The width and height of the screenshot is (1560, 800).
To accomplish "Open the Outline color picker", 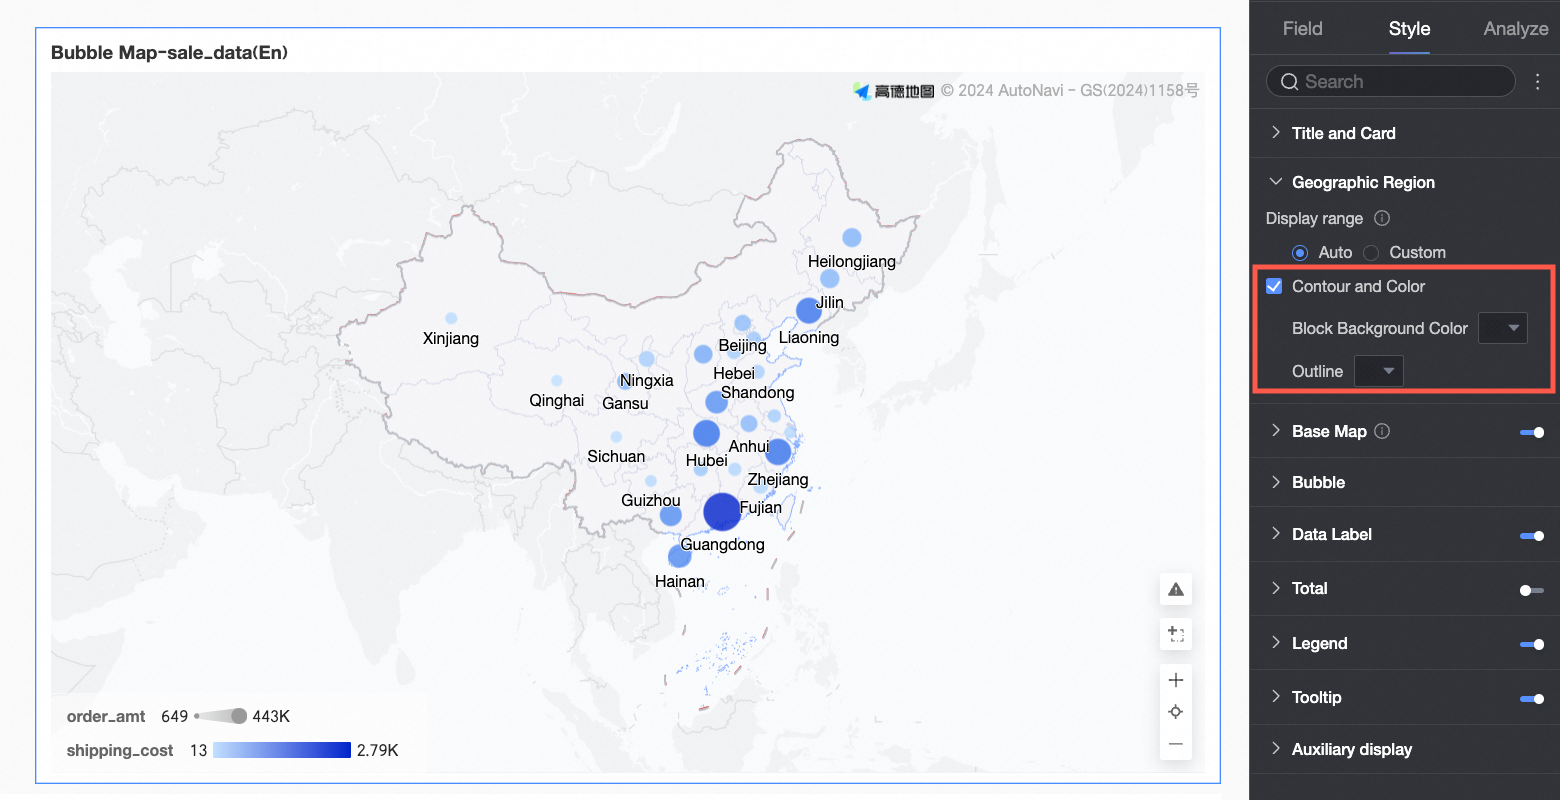I will pyautogui.click(x=1379, y=371).
